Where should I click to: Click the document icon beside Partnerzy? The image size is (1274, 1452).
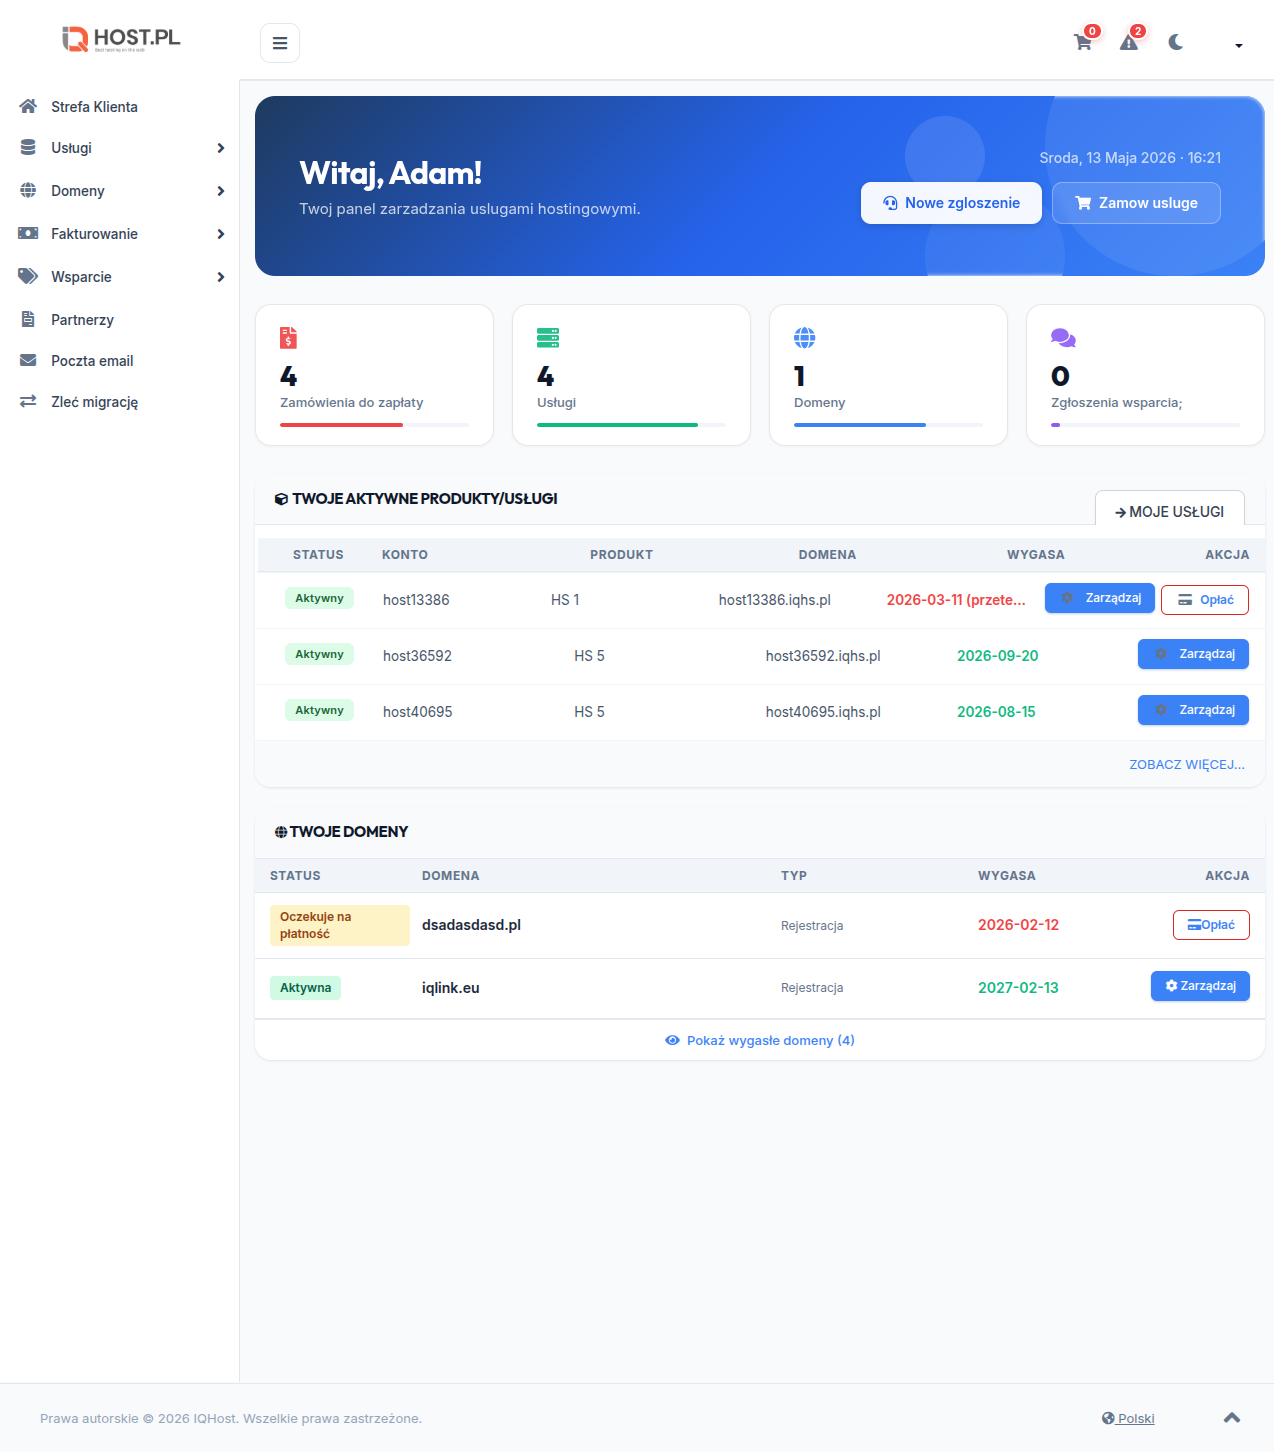[x=28, y=319]
